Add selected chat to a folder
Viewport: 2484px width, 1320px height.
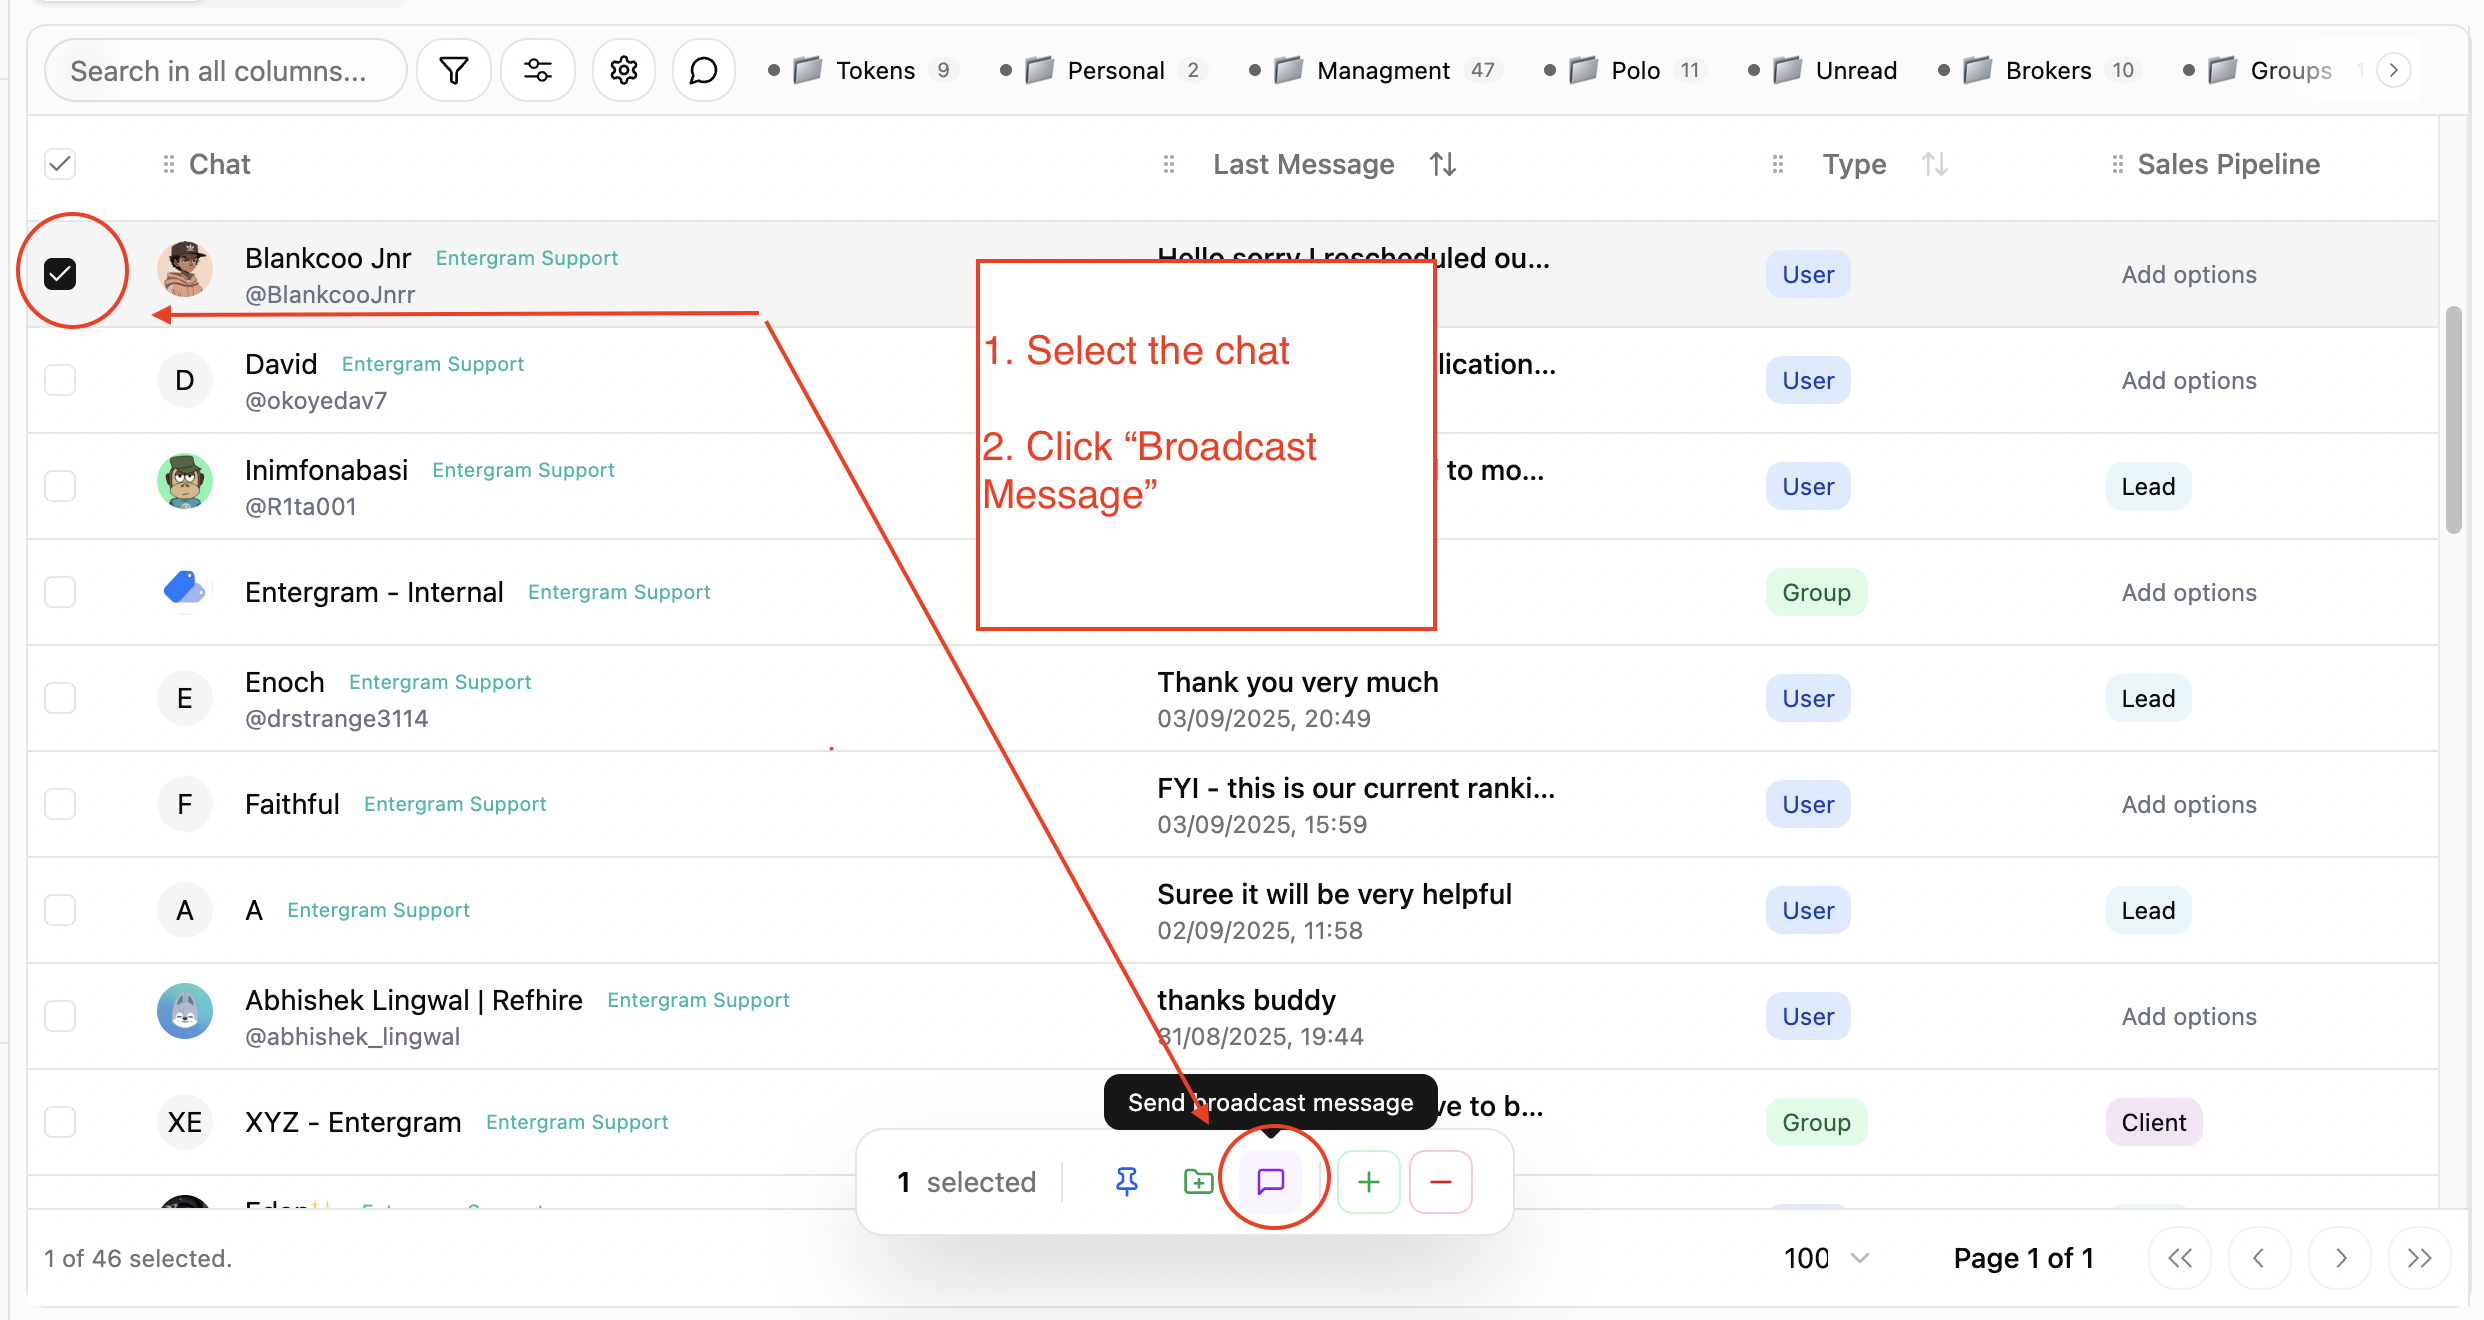pyautogui.click(x=1198, y=1181)
